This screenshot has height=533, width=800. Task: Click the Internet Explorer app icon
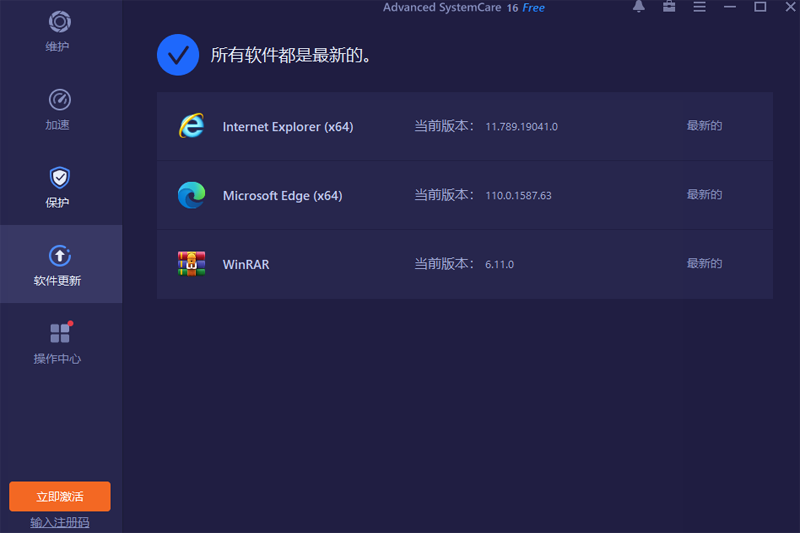[x=191, y=126]
